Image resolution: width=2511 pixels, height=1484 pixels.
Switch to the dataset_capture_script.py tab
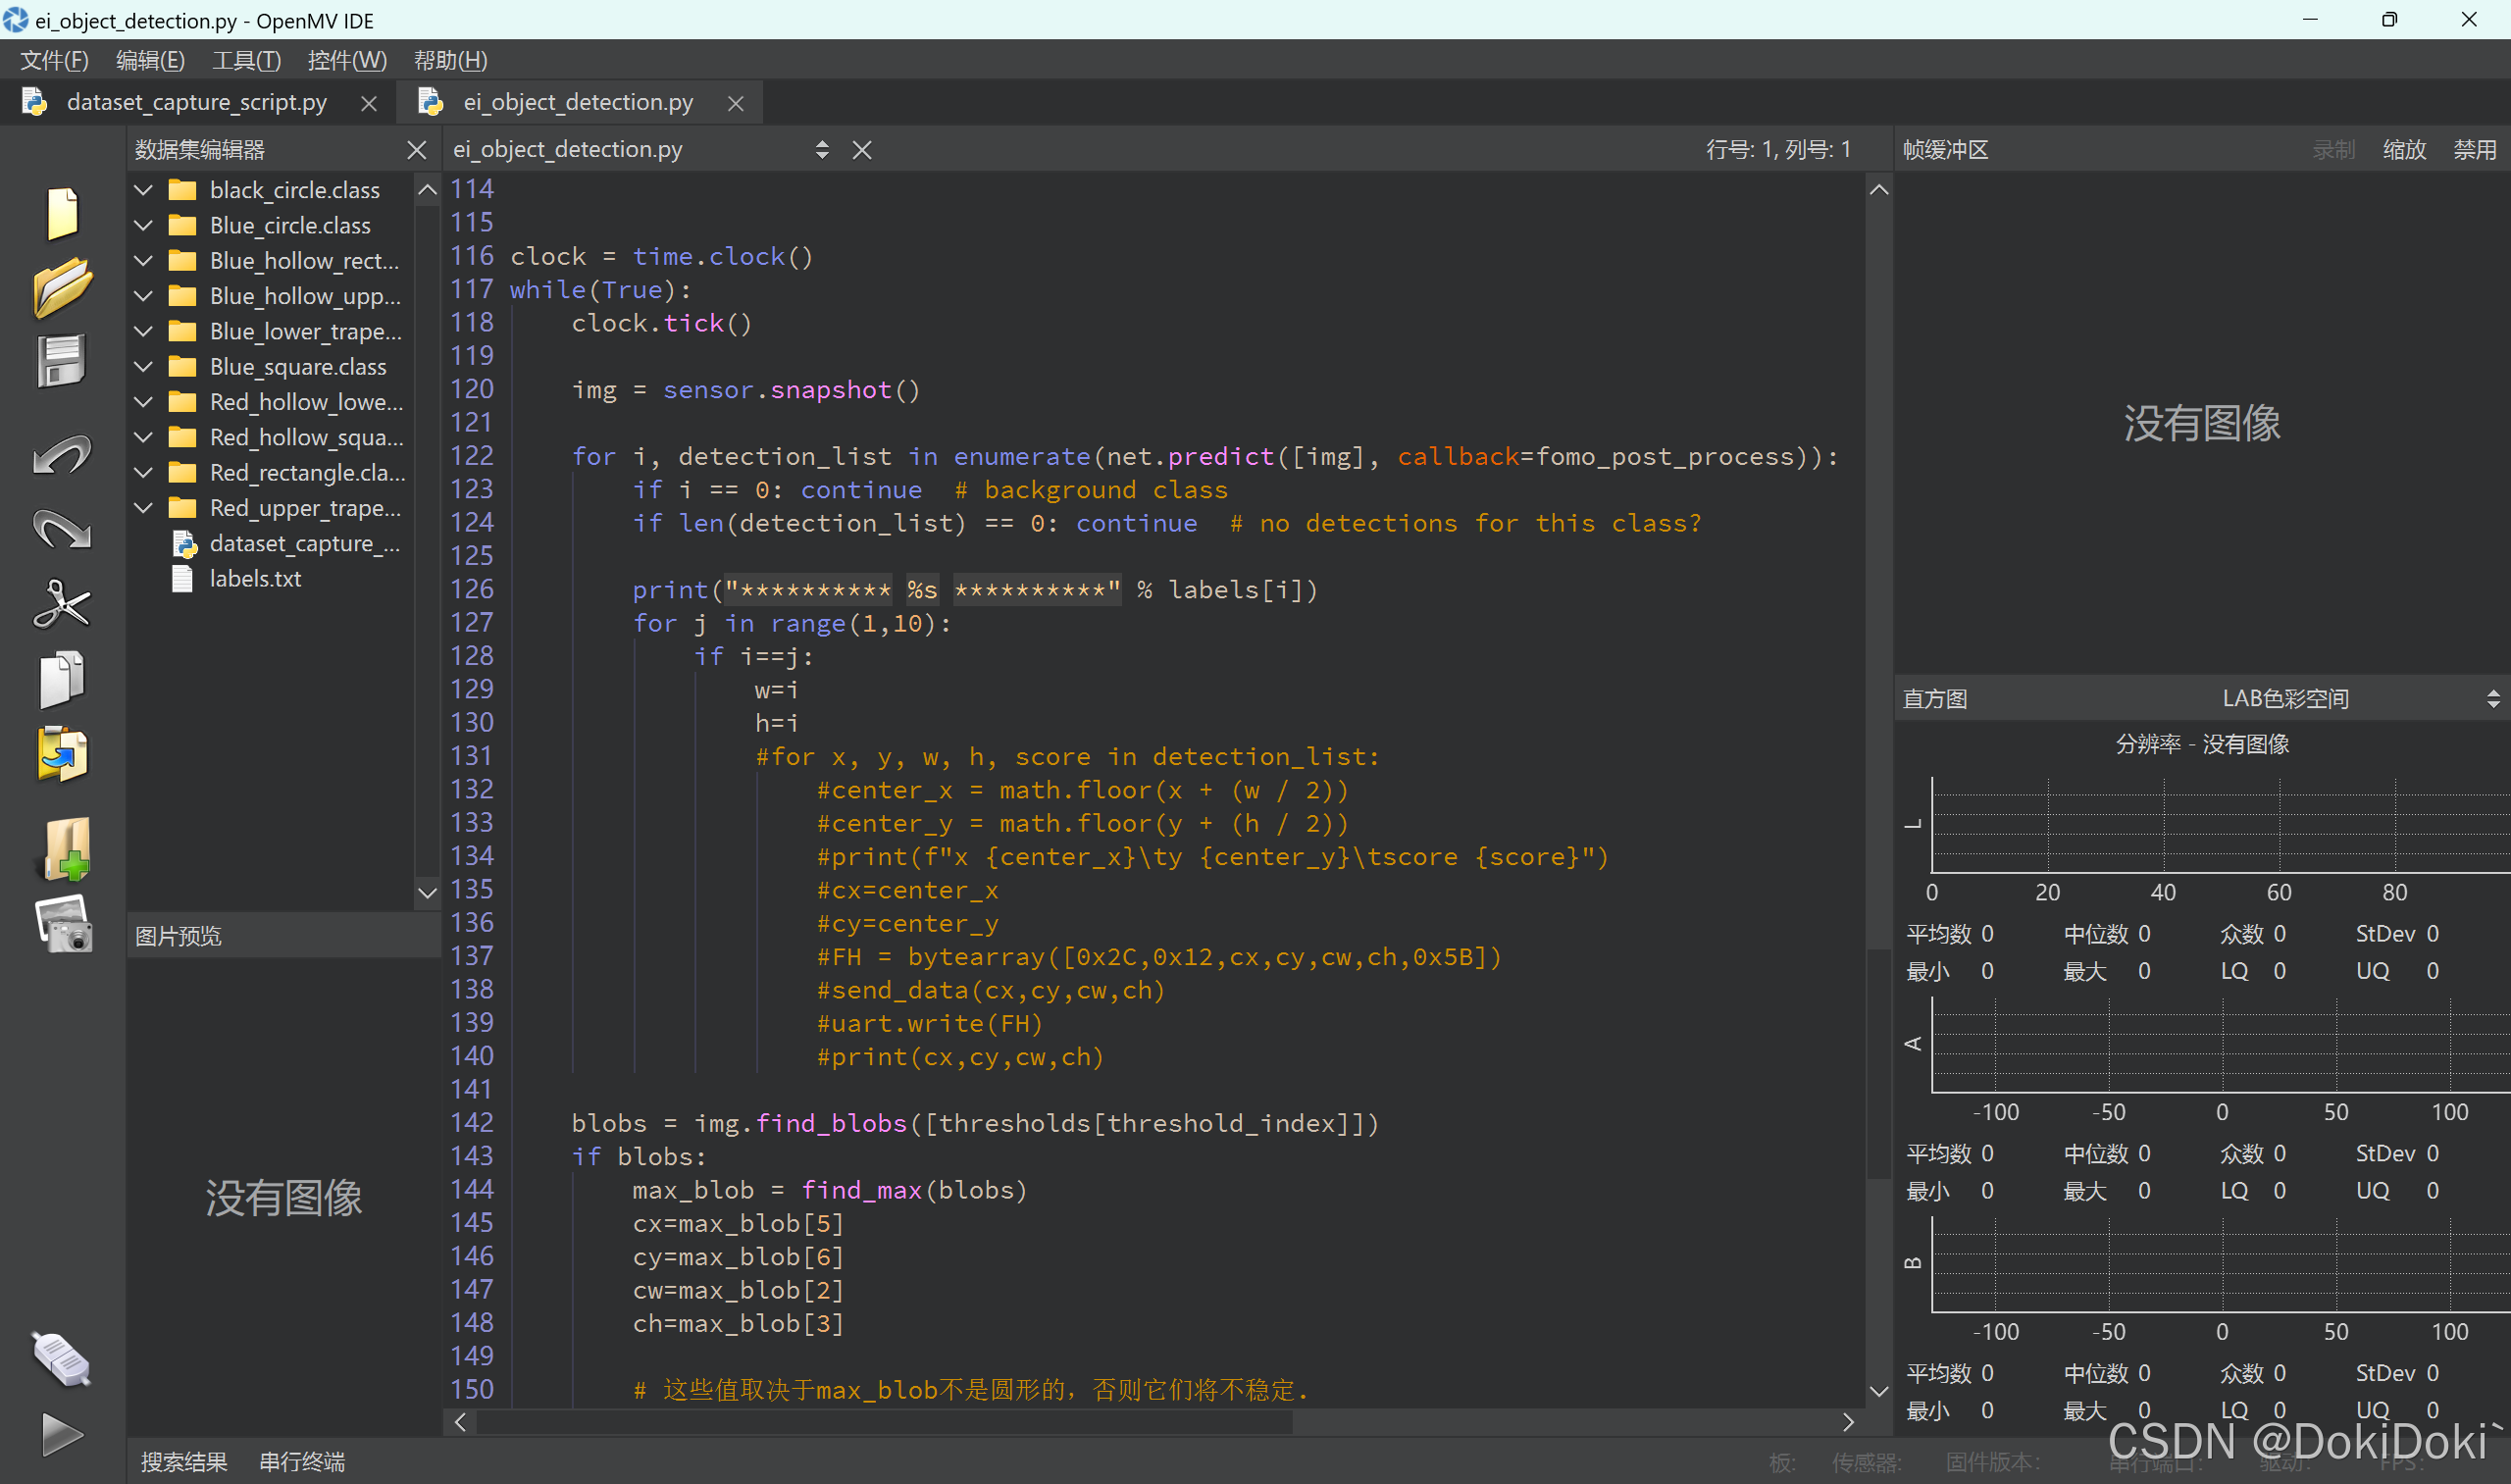click(x=197, y=102)
